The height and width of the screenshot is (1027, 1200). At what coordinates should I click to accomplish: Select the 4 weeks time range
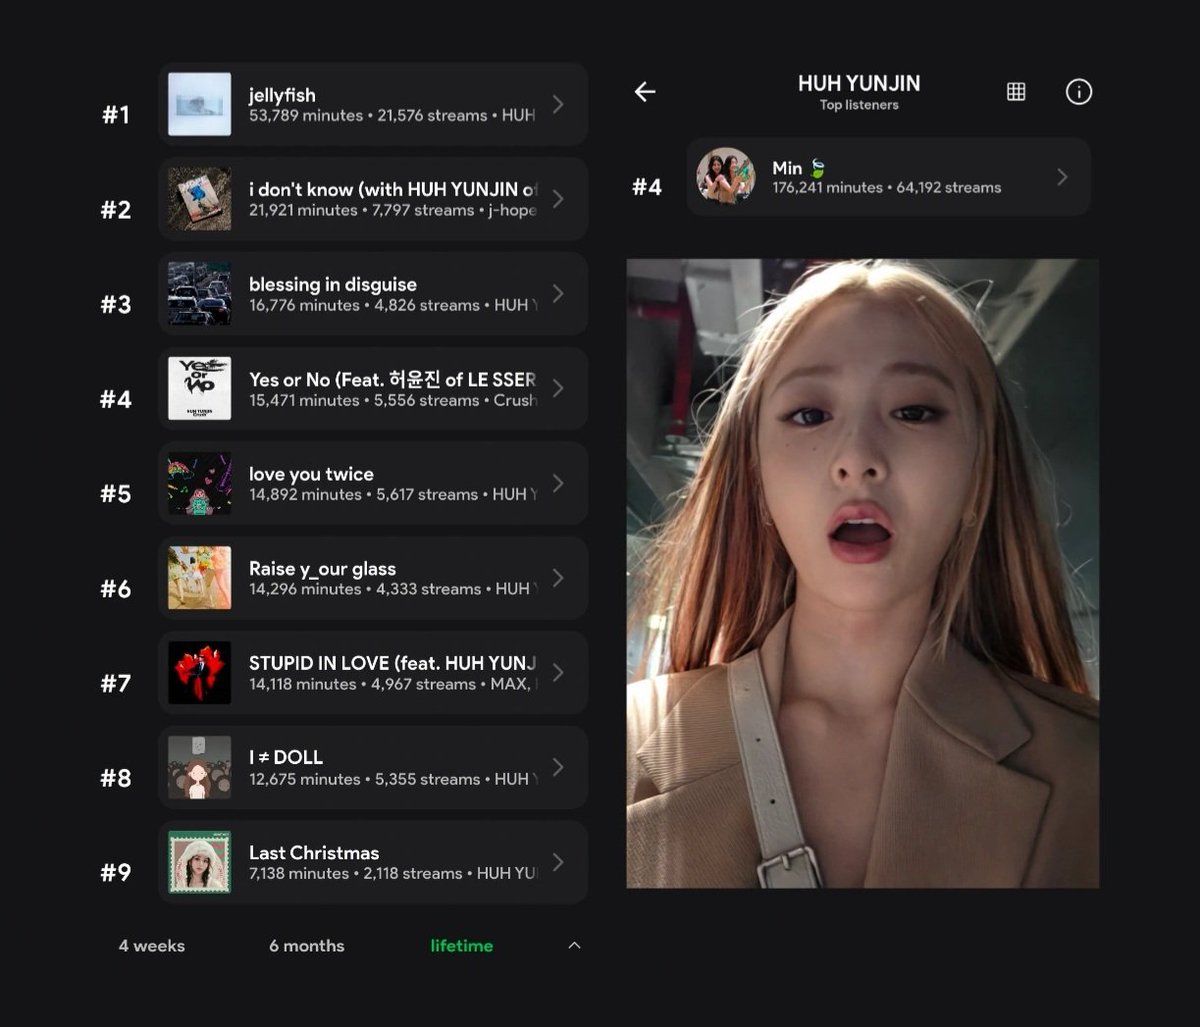pos(152,945)
